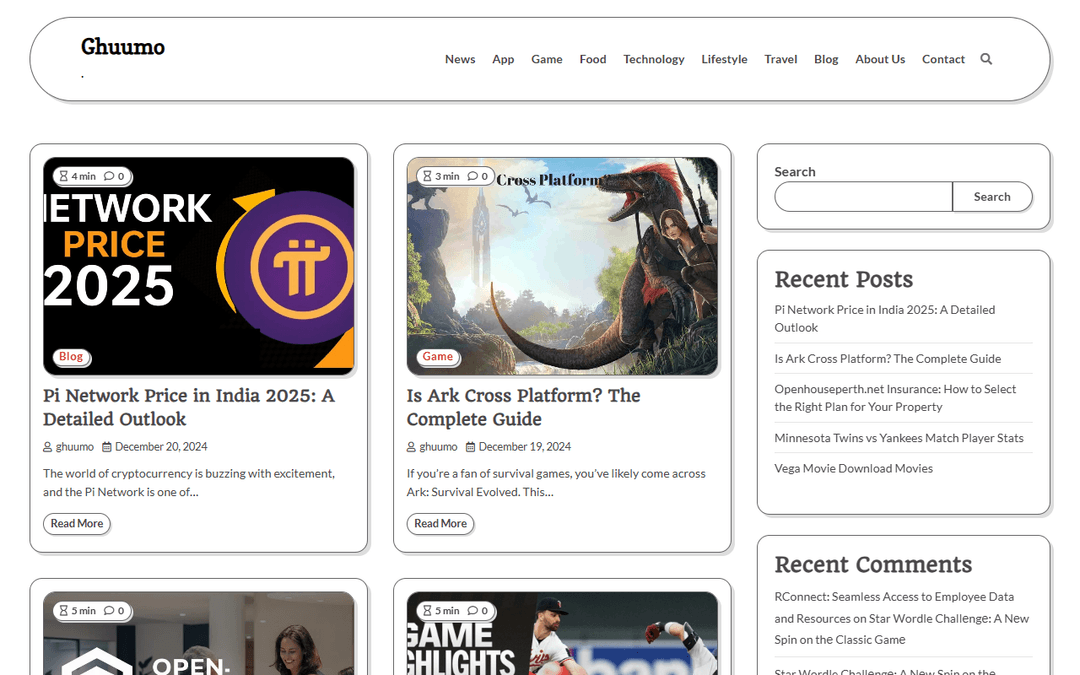The height and width of the screenshot is (675, 1080).
Task: Click the hourglass icon on the Openhouseperth 5 min badge
Action: 63,611
